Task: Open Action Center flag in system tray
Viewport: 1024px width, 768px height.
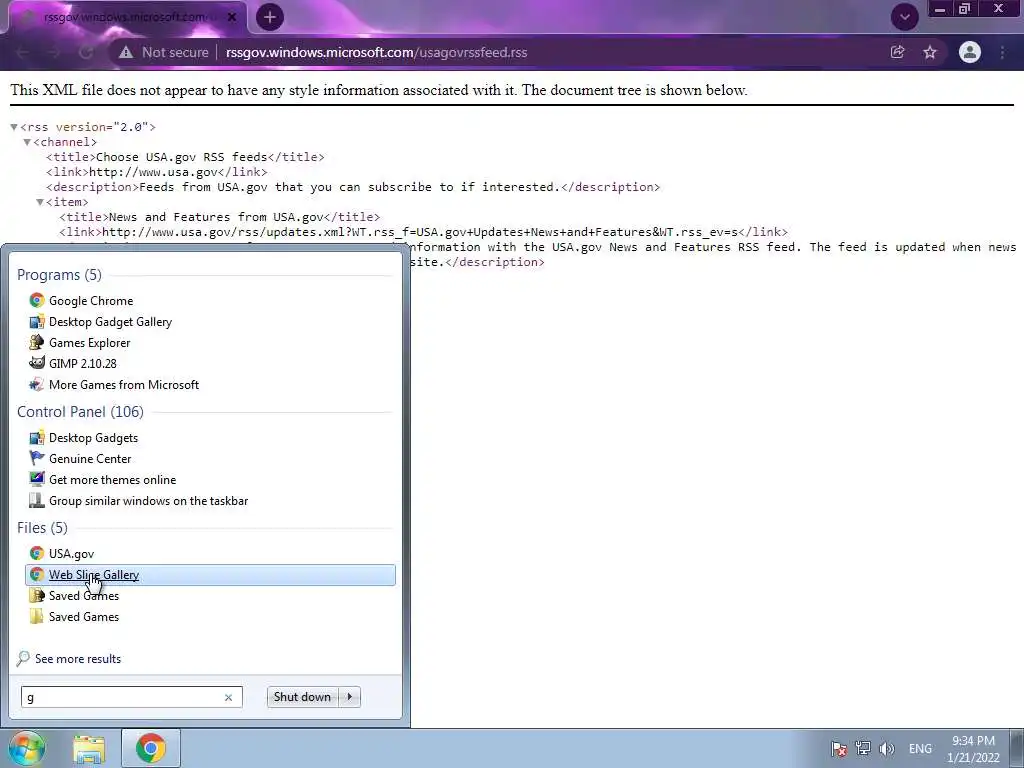Action: click(x=839, y=748)
